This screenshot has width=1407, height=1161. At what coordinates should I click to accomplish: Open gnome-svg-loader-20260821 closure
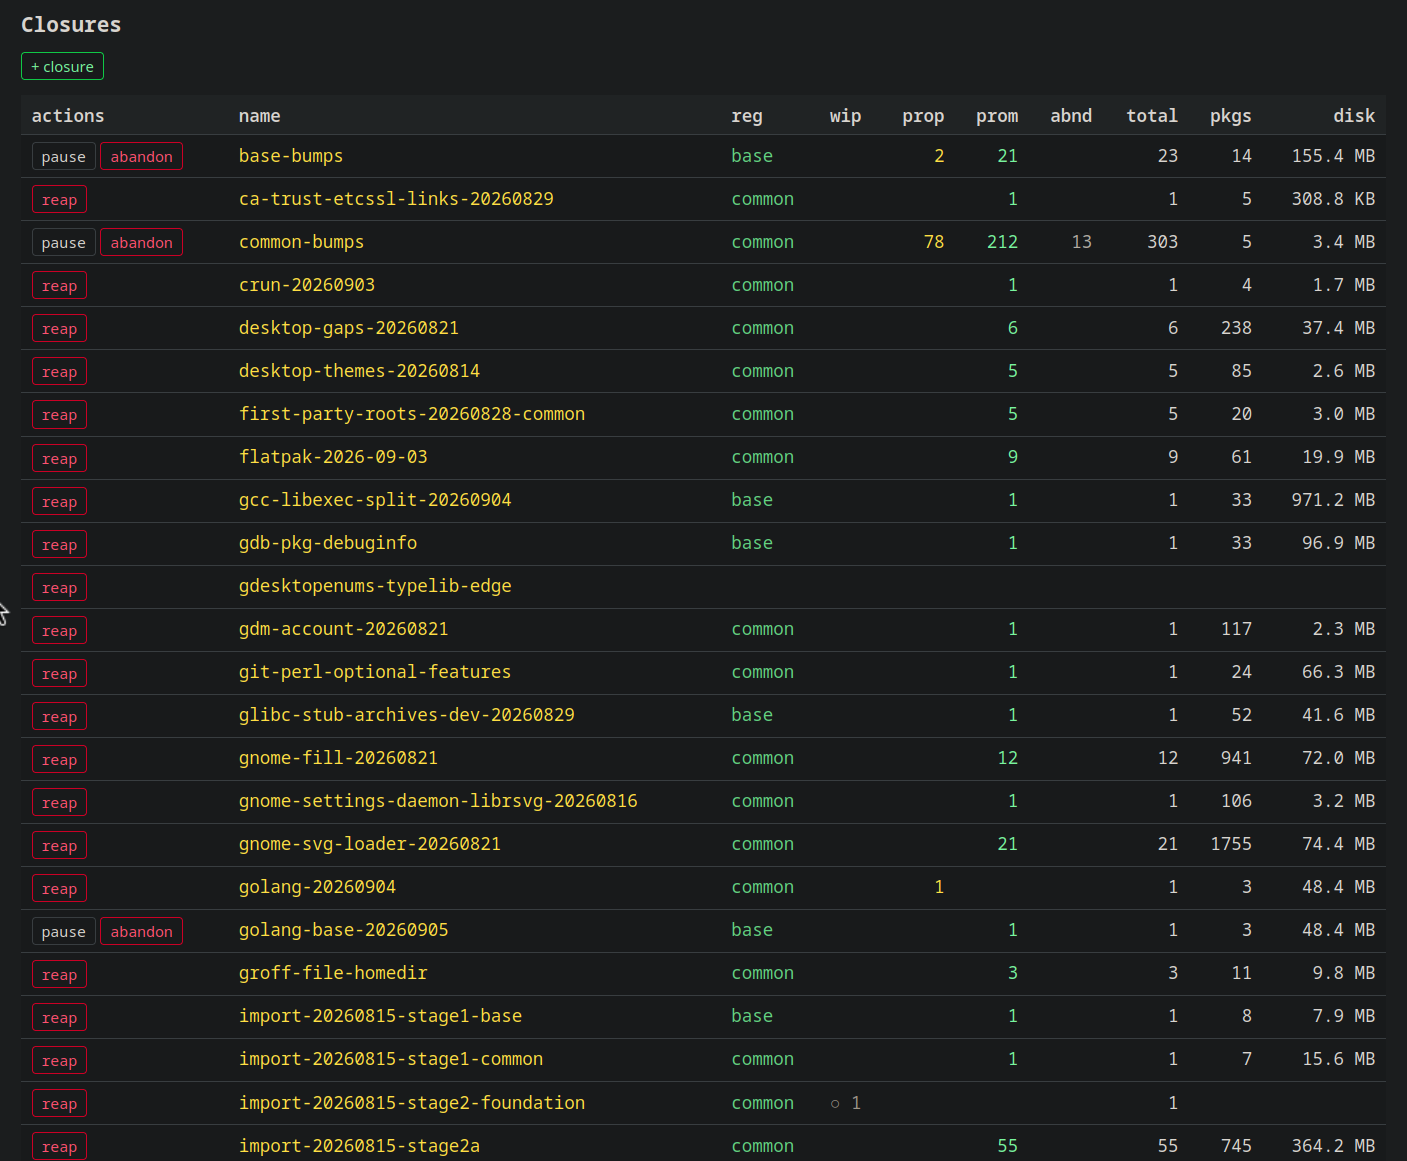[x=370, y=844]
